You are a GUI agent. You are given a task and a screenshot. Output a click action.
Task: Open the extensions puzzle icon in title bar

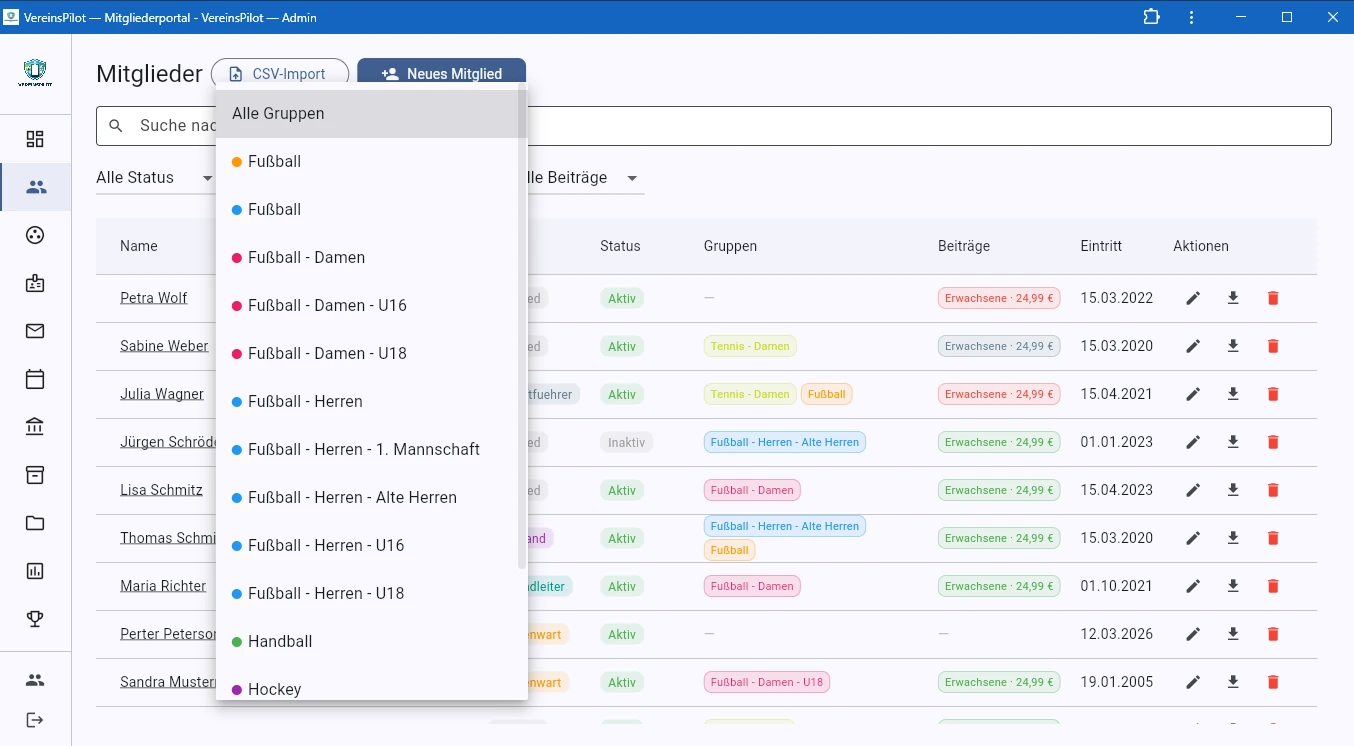click(1151, 17)
